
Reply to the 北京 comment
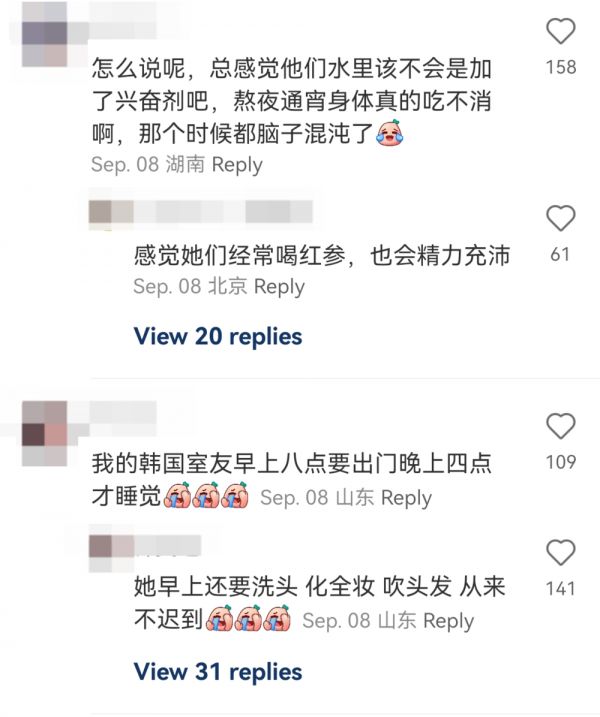pyautogui.click(x=279, y=287)
